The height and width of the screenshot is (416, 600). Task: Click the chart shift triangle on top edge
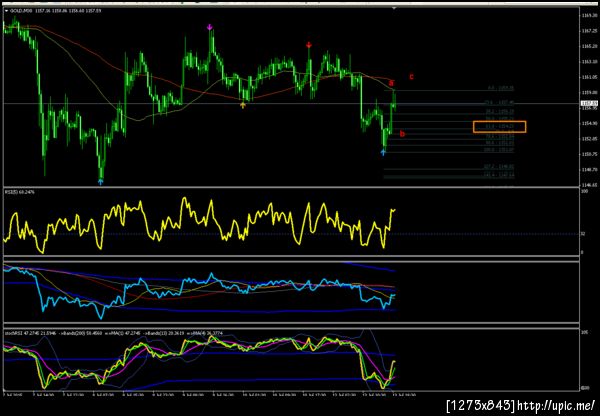395,8
